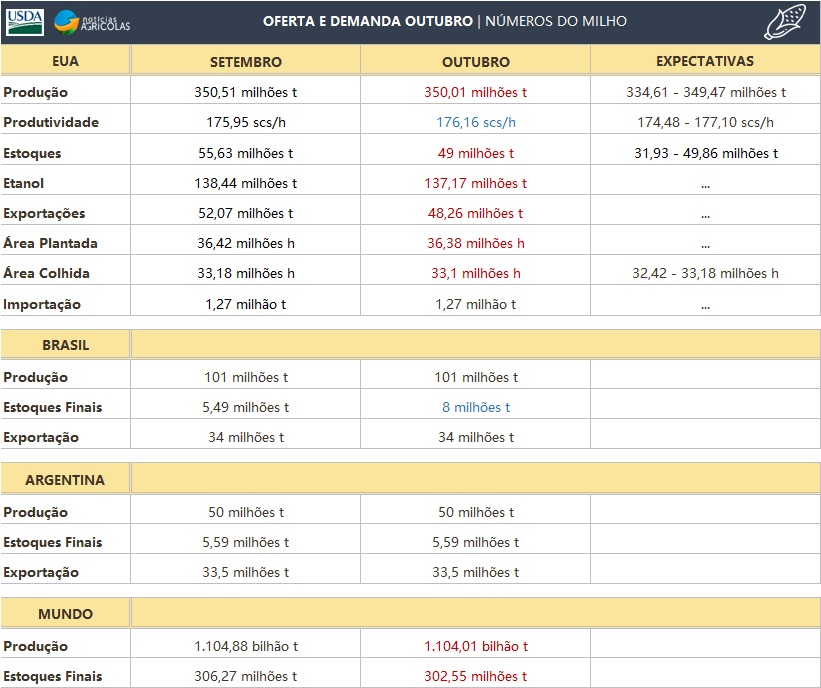Select the EUA September exports 52,07 value
Screen dimensions: 821x688
click(x=245, y=213)
